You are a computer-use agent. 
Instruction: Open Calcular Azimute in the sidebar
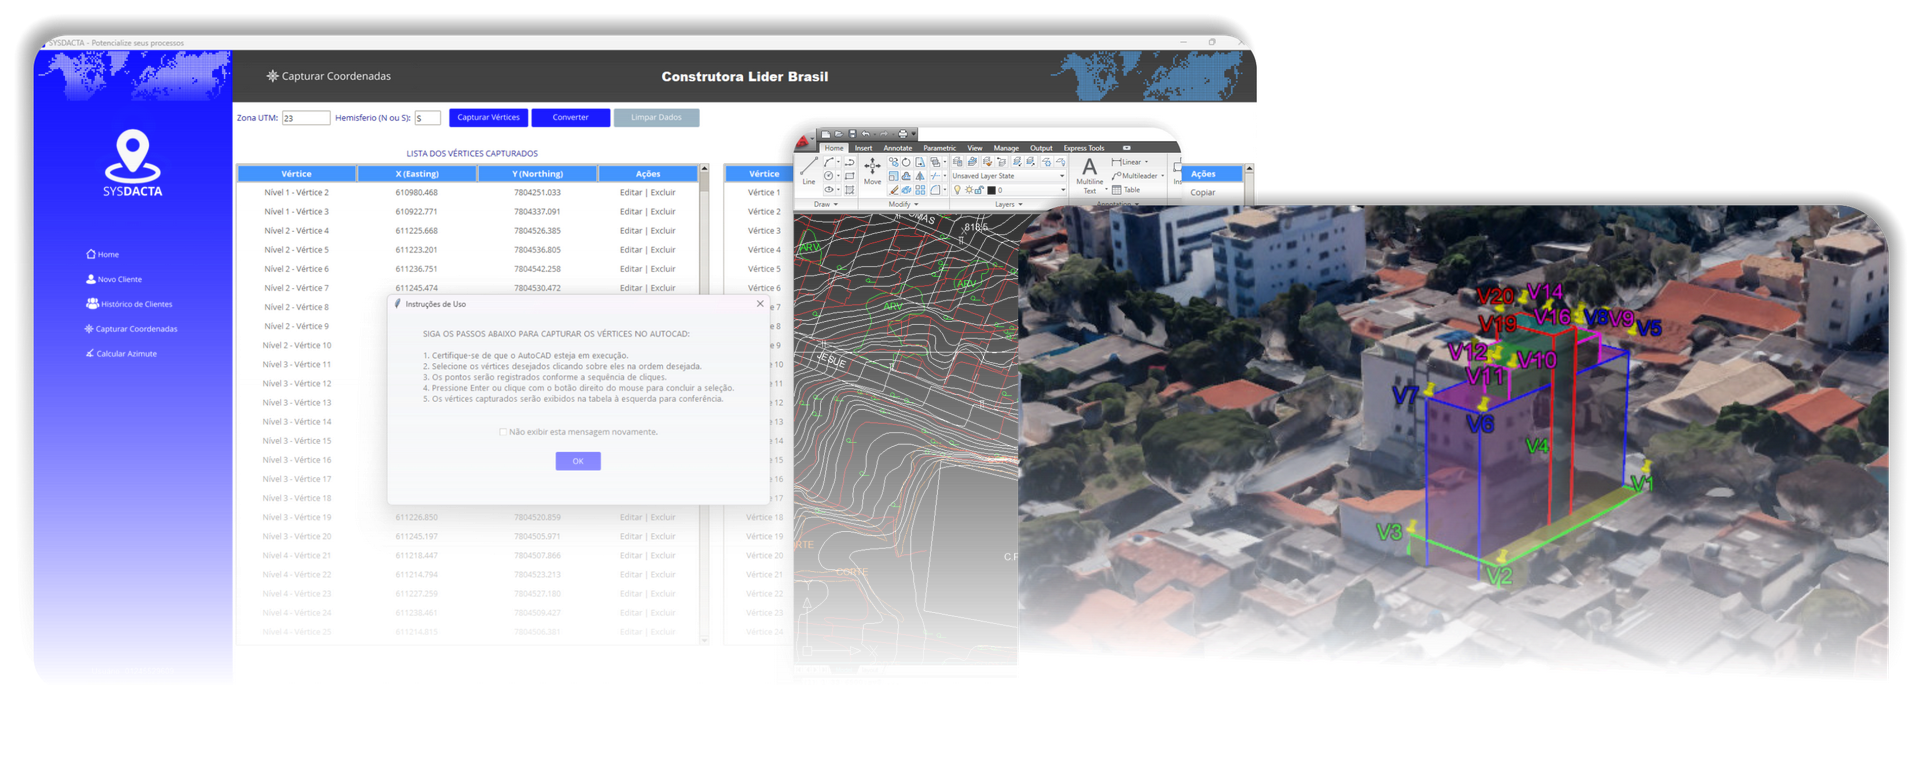(121, 354)
